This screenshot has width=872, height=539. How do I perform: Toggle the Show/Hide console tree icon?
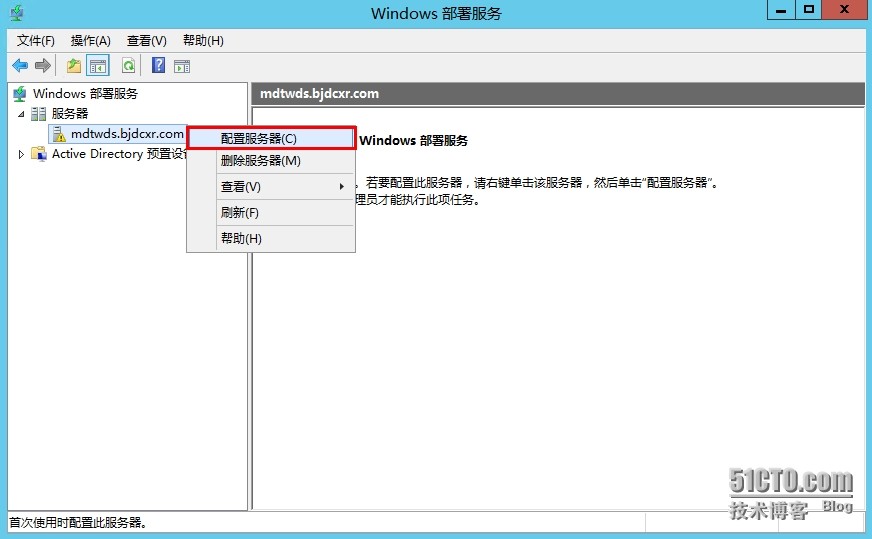click(x=98, y=66)
